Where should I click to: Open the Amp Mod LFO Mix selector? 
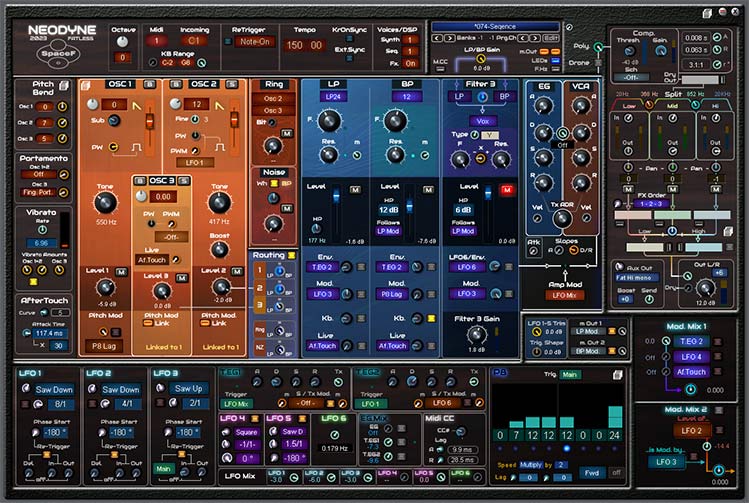coord(565,296)
